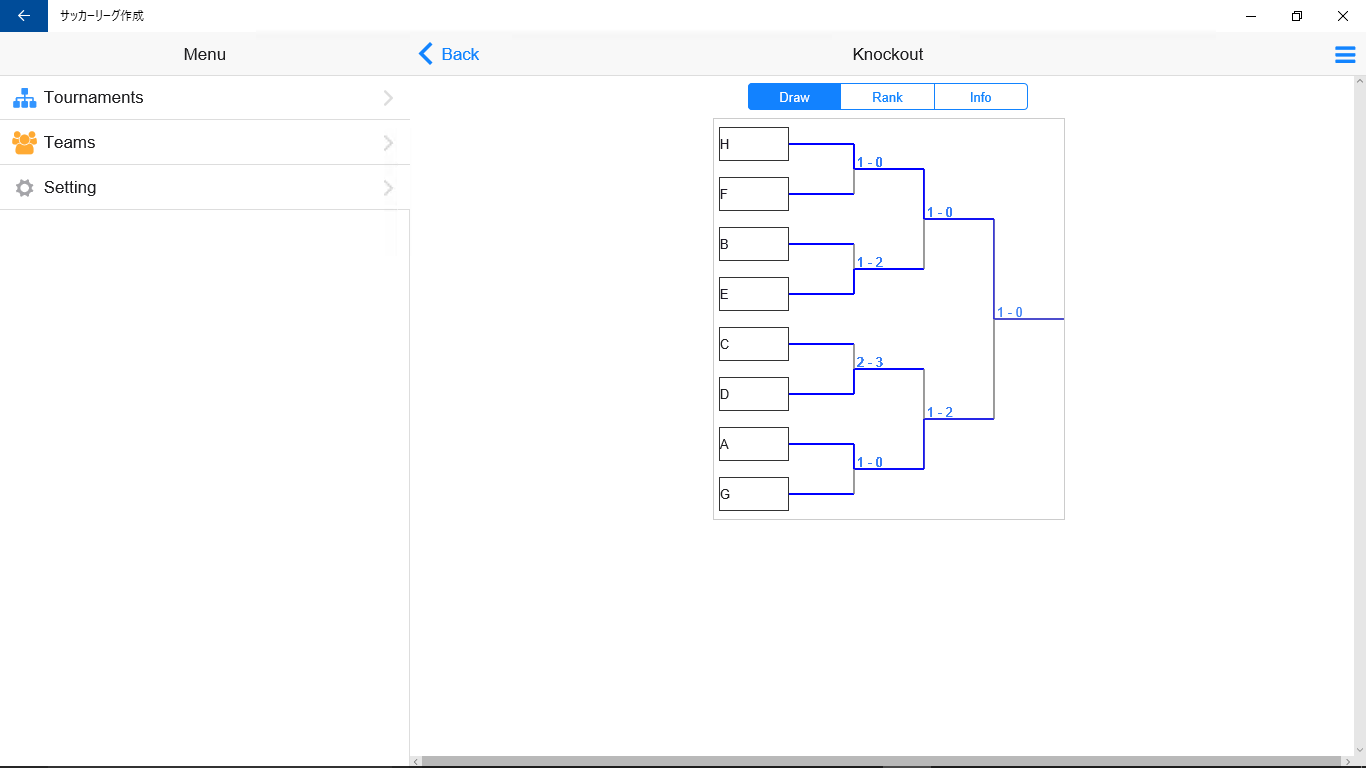Switch to the Rank tab

coord(887,97)
